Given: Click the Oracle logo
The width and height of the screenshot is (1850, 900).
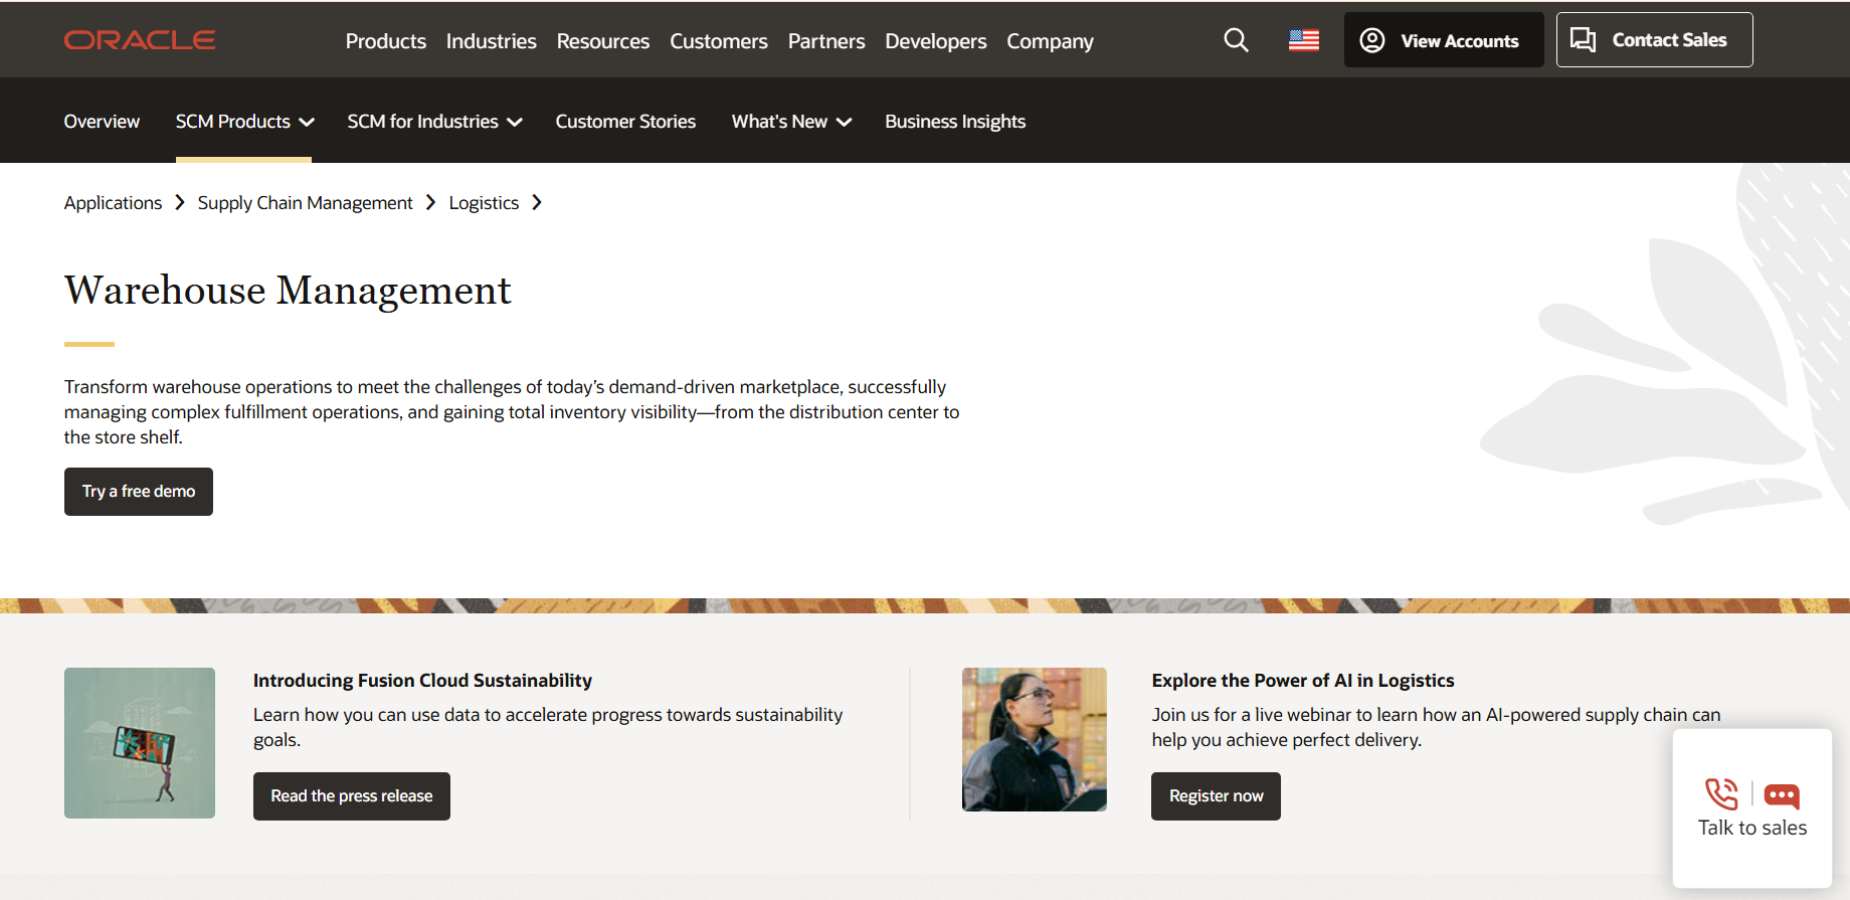Looking at the screenshot, I should point(140,40).
